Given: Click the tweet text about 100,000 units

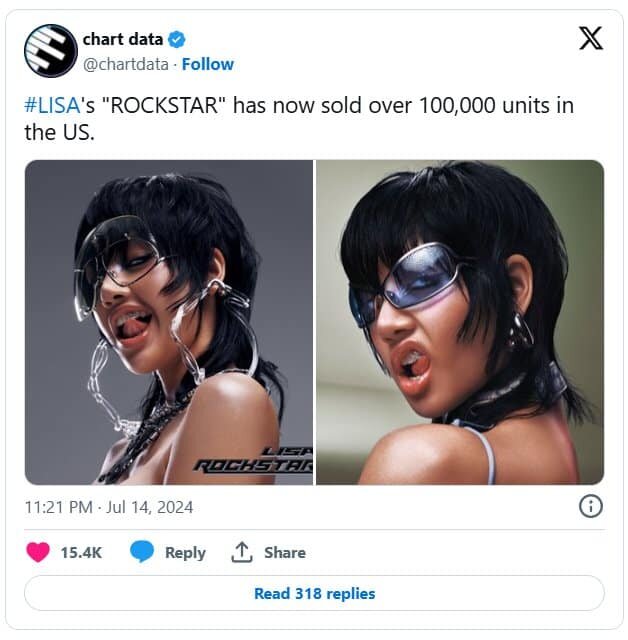Looking at the screenshot, I should [299, 119].
